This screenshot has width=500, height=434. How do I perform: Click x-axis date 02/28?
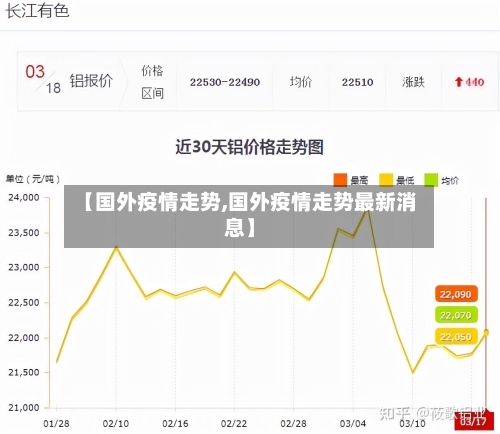[293, 424]
